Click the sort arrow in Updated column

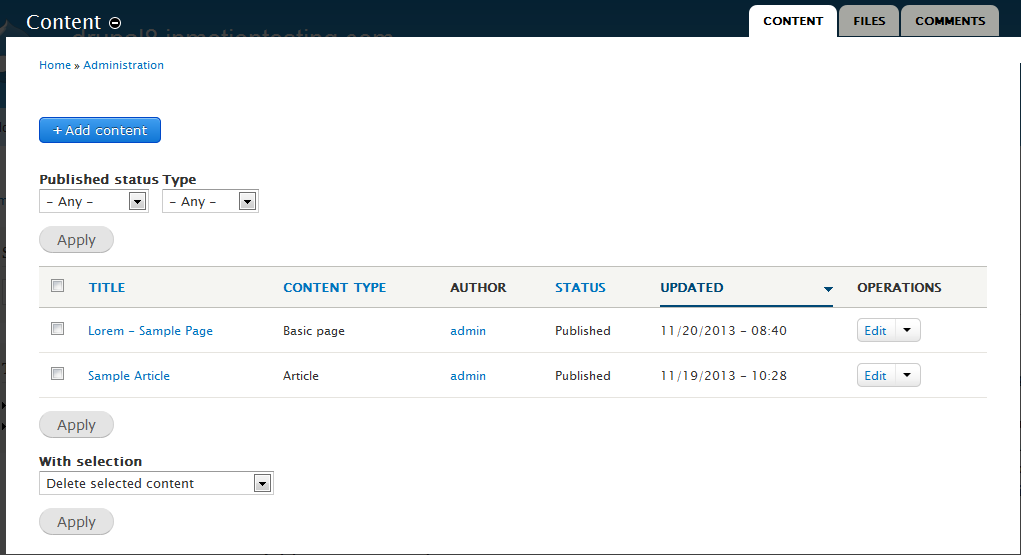click(828, 289)
